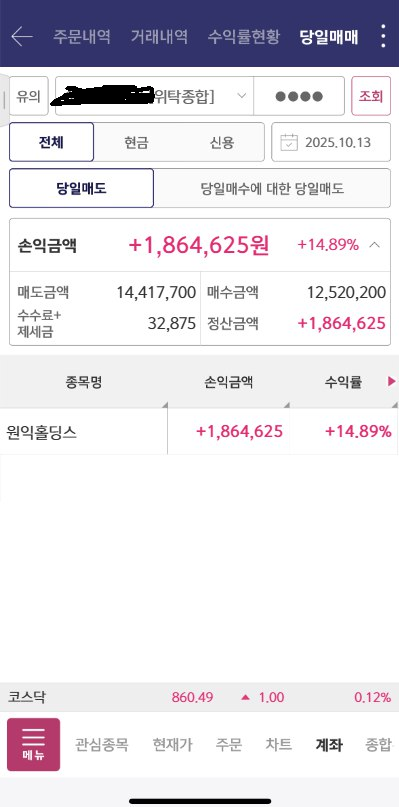Select the 전체 filter option
The width and height of the screenshot is (400, 807).
[51, 142]
